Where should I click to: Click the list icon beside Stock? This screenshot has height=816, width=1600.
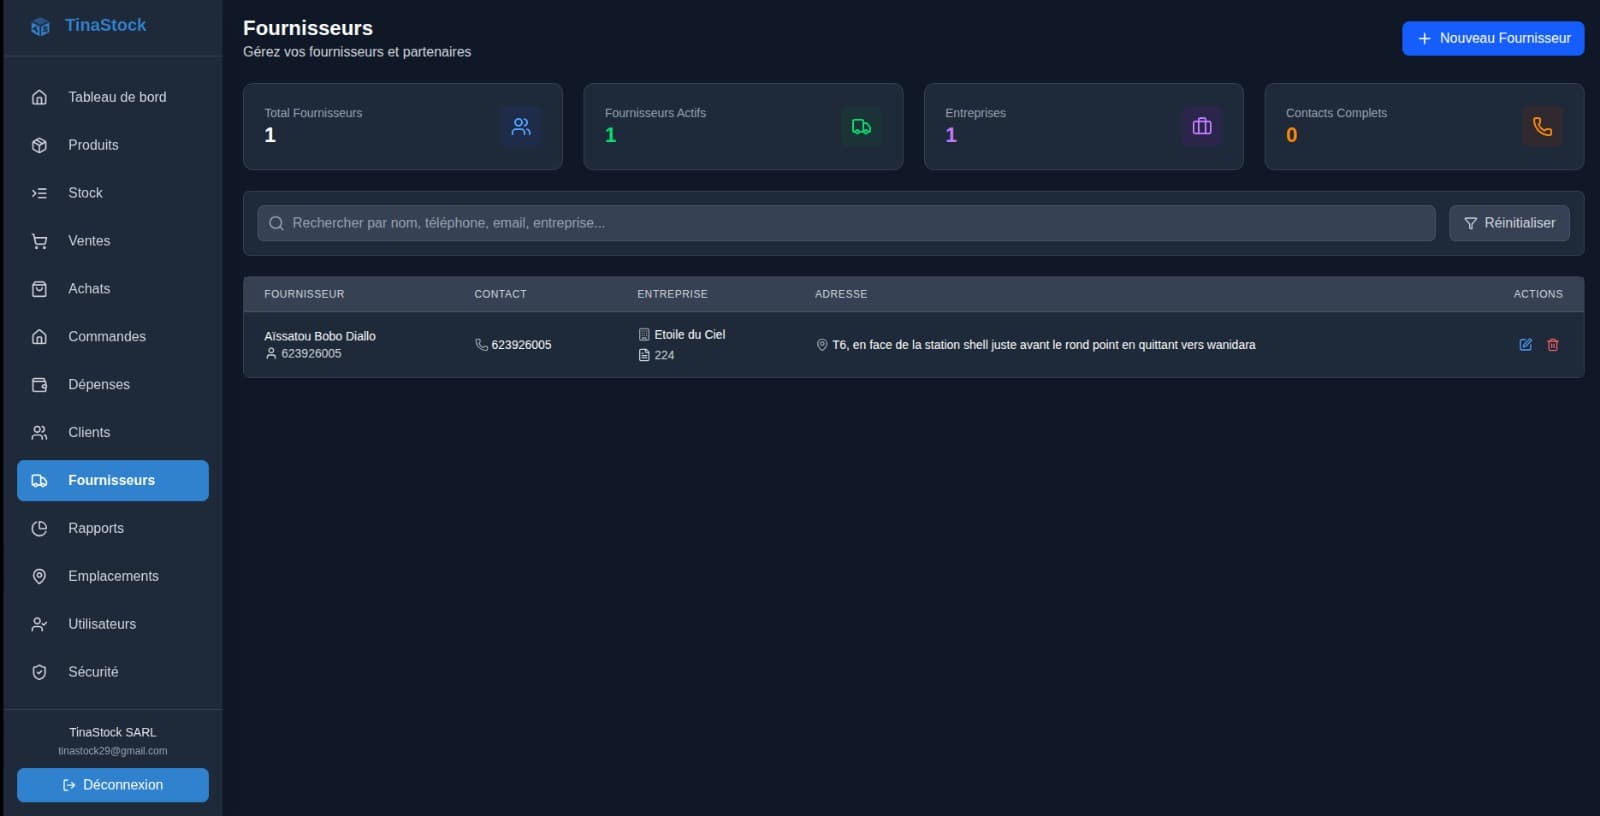click(39, 193)
